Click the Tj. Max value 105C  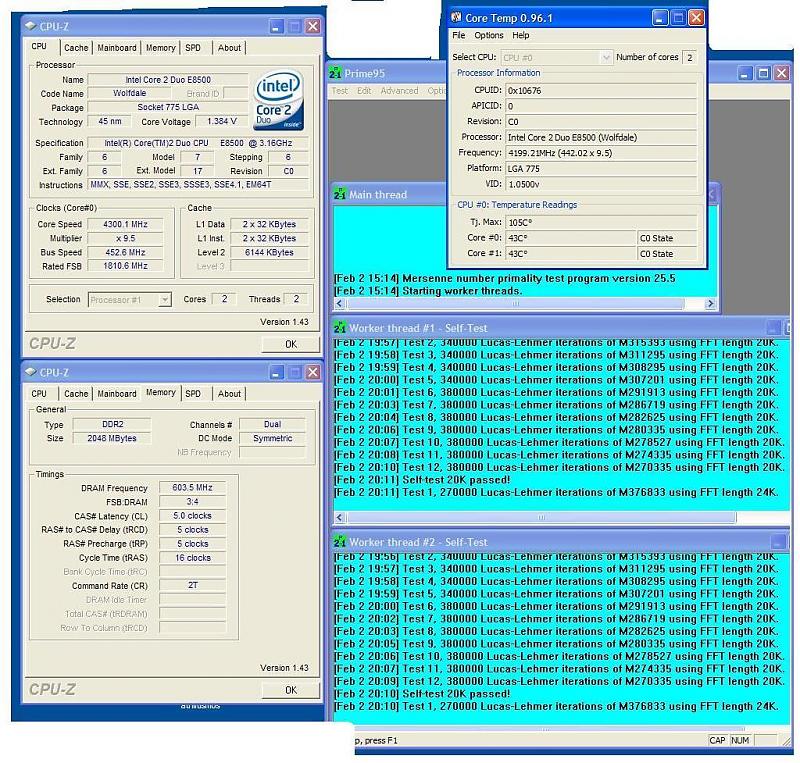(601, 223)
